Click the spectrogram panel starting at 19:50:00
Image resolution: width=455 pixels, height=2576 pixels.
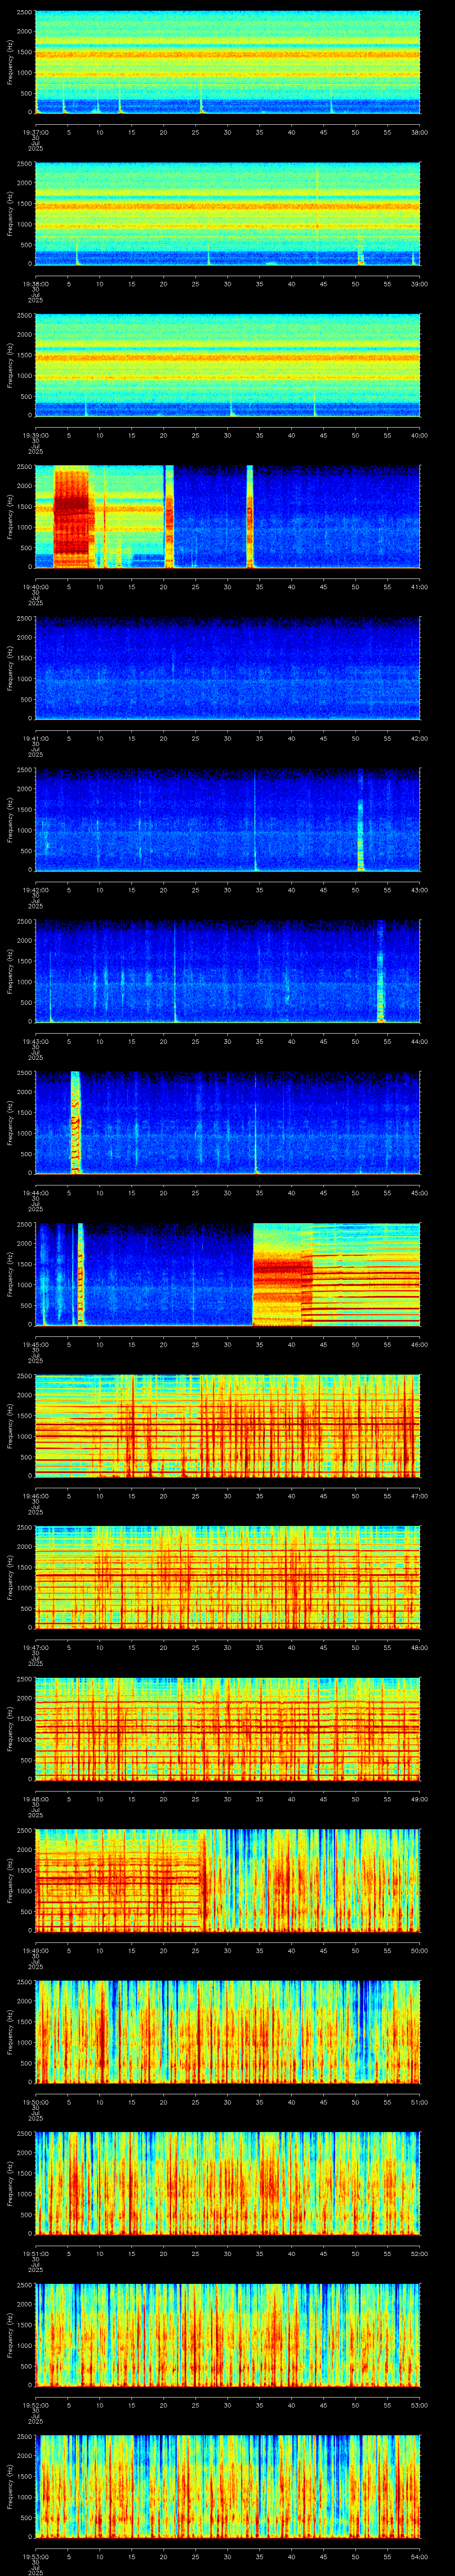228,2032
